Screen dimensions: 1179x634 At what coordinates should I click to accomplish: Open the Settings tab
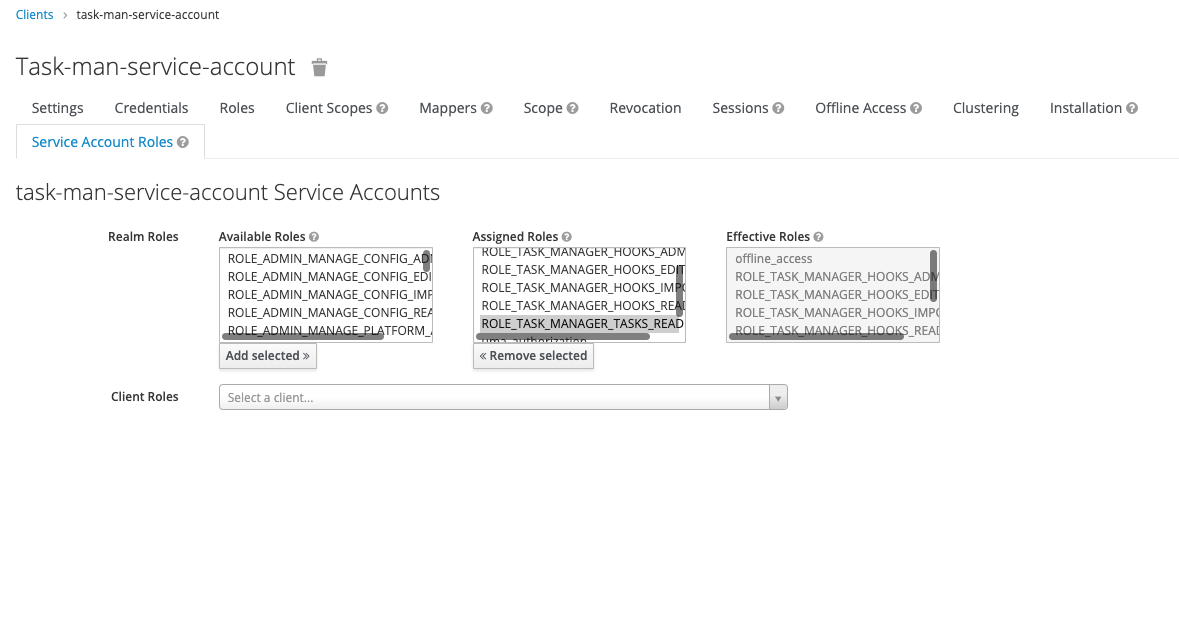point(57,108)
